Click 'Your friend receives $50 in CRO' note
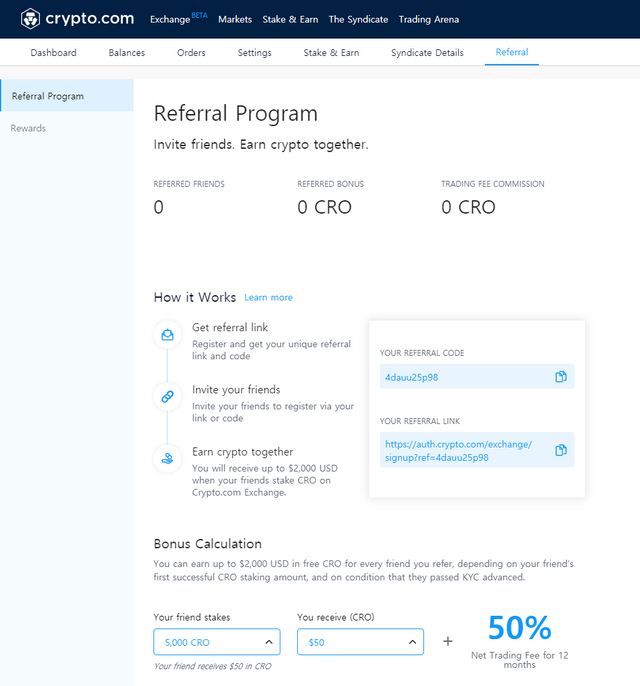 (213, 666)
